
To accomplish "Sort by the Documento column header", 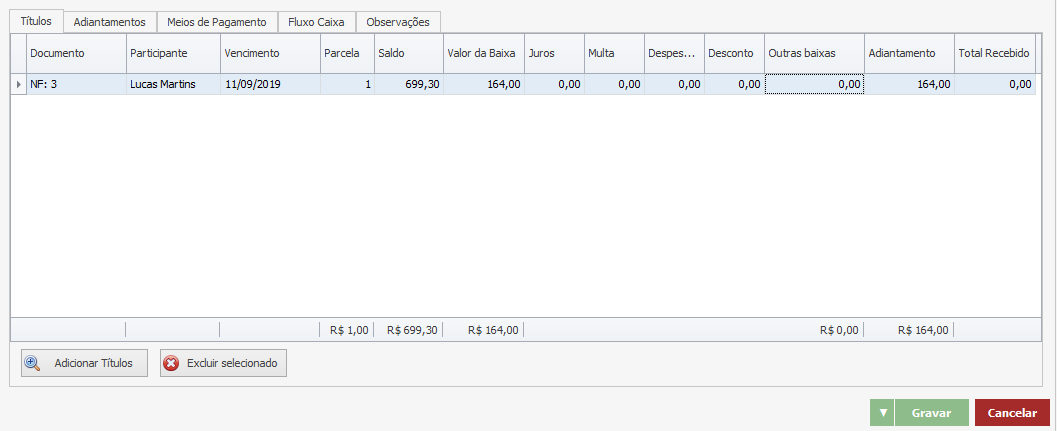I will (76, 53).
